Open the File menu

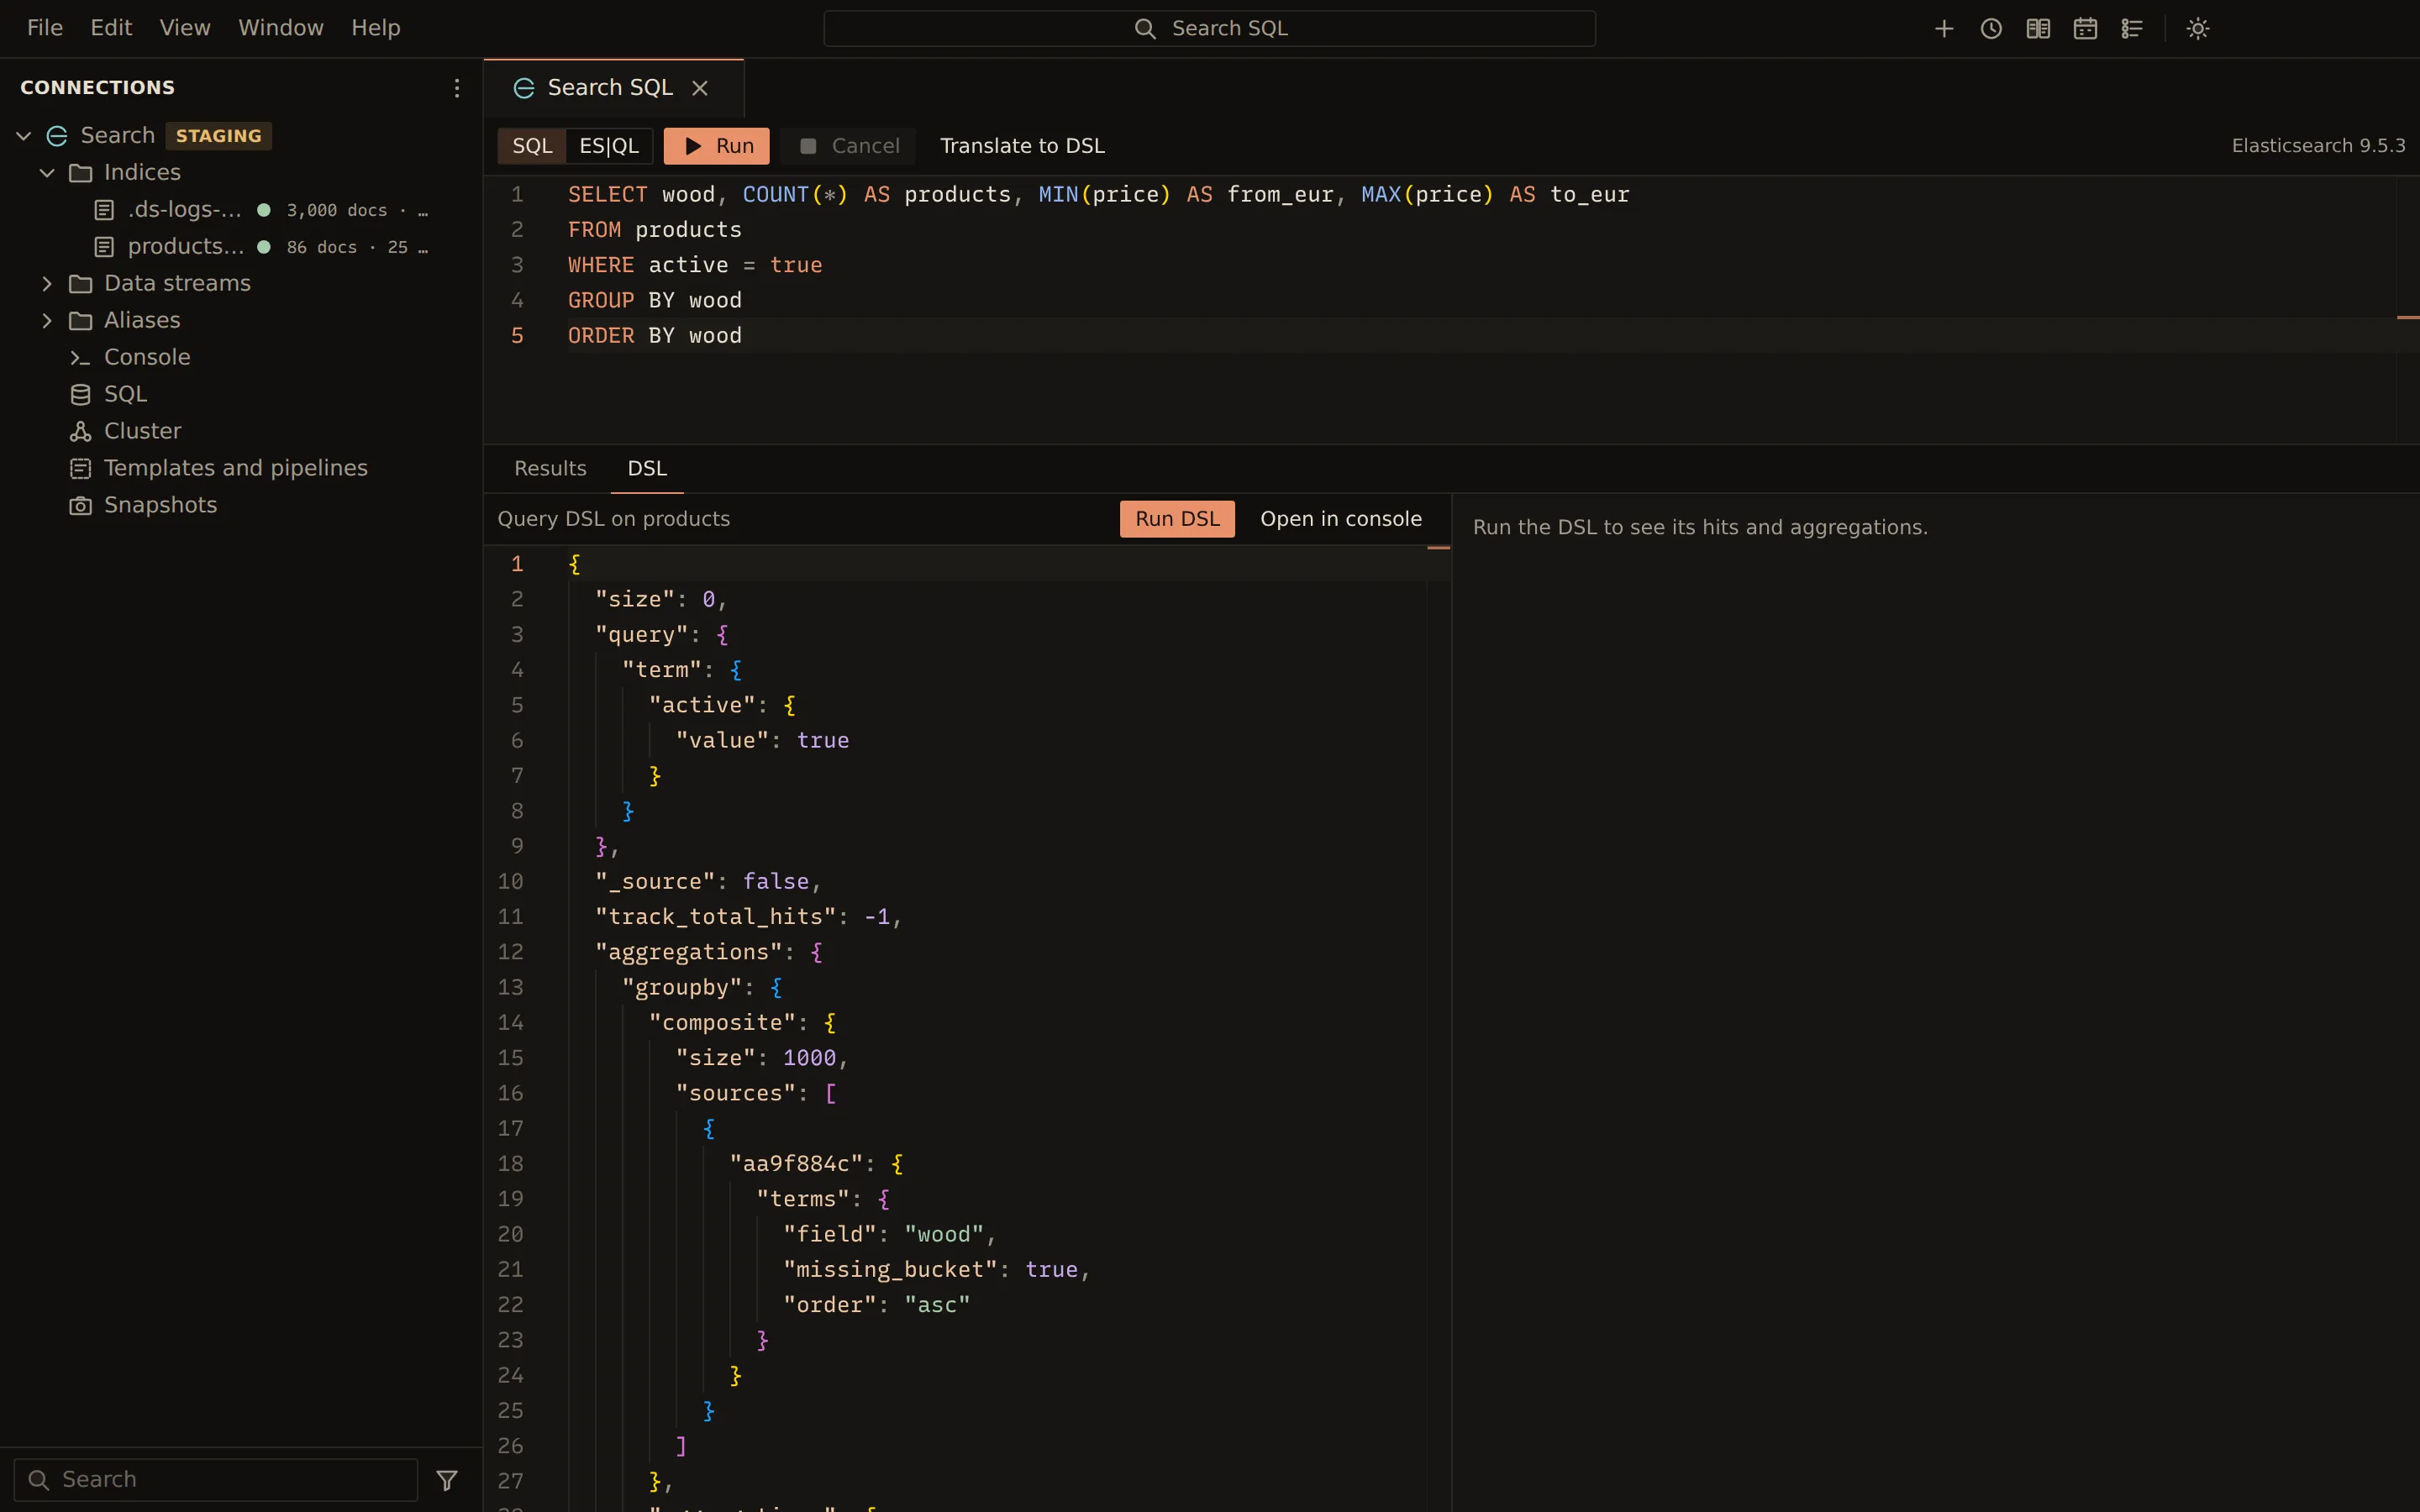[45, 28]
